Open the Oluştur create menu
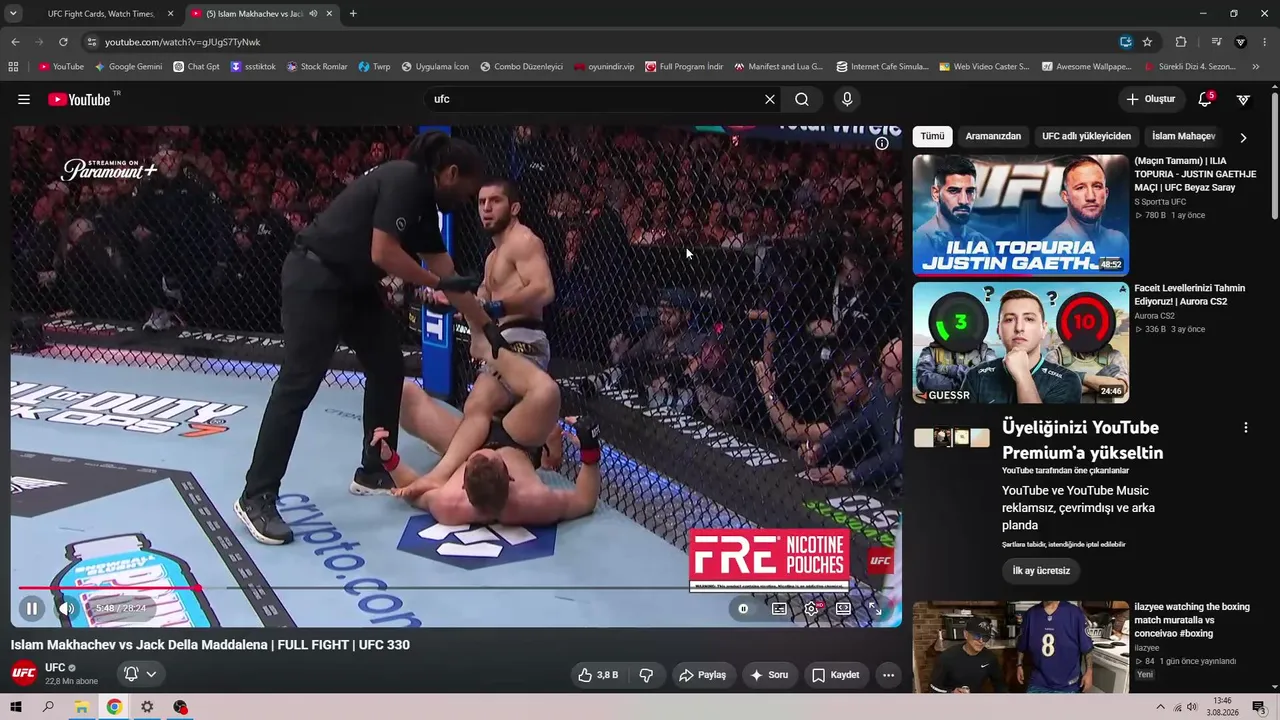The width and height of the screenshot is (1280, 720). [1151, 99]
